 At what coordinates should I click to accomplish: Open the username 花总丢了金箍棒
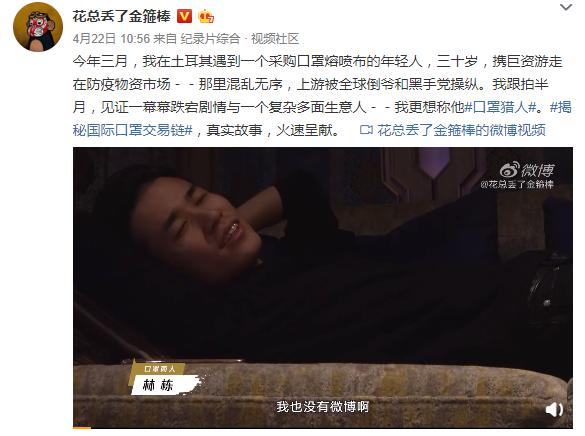pos(122,16)
